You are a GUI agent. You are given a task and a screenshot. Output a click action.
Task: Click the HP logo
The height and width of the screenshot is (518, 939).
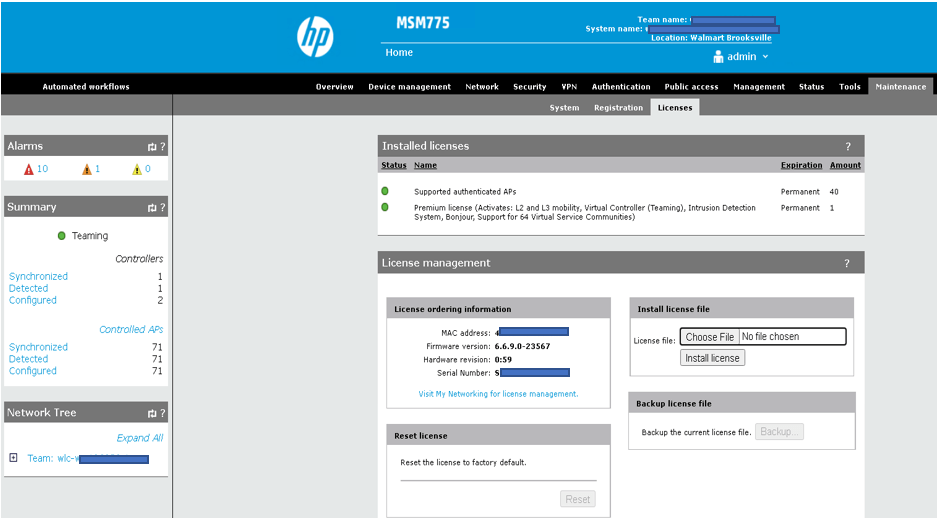pyautogui.click(x=315, y=38)
